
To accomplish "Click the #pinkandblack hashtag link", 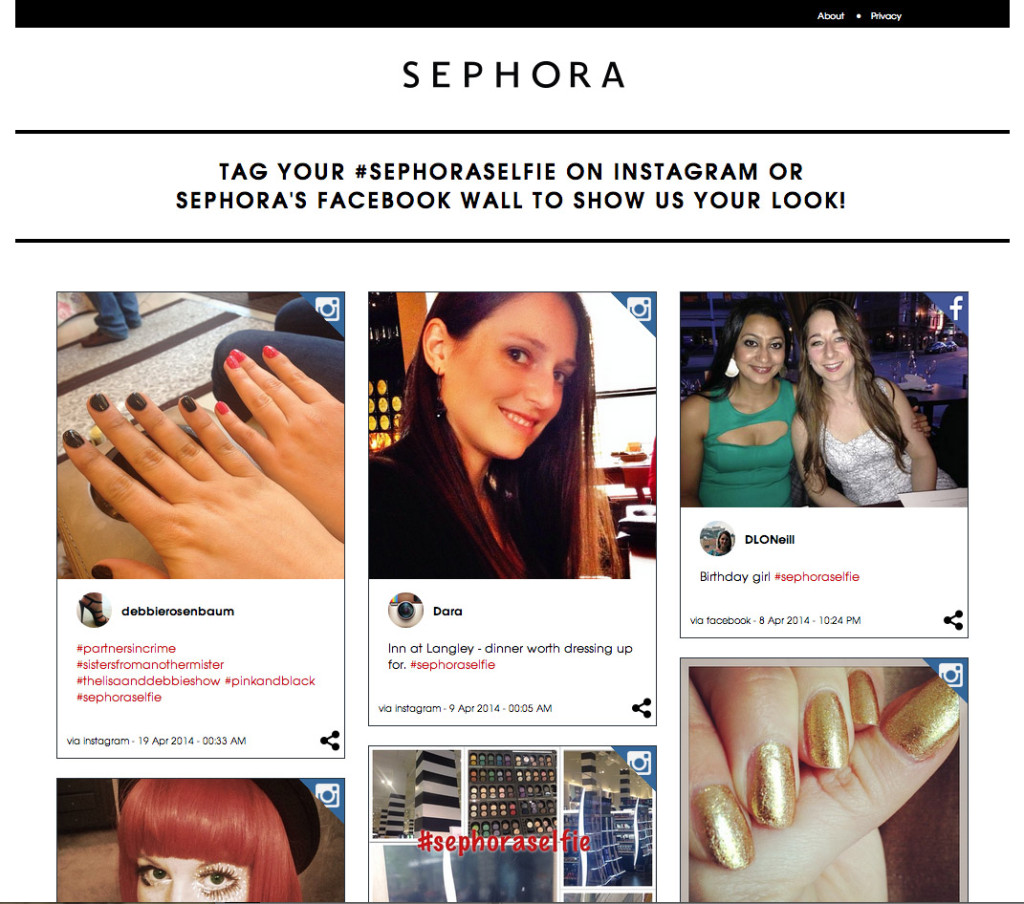I will [270, 681].
